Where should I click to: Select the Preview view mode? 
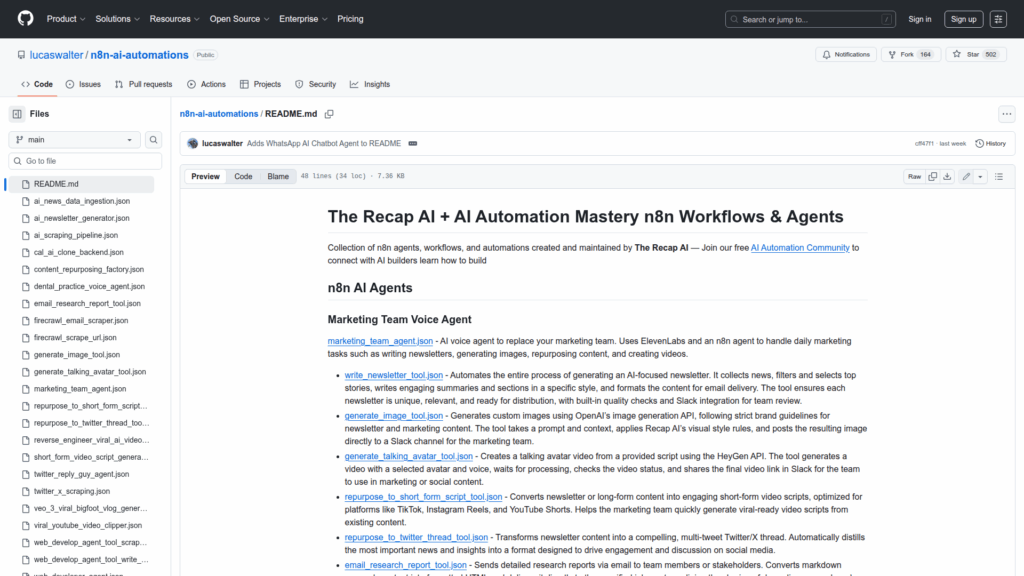point(205,177)
